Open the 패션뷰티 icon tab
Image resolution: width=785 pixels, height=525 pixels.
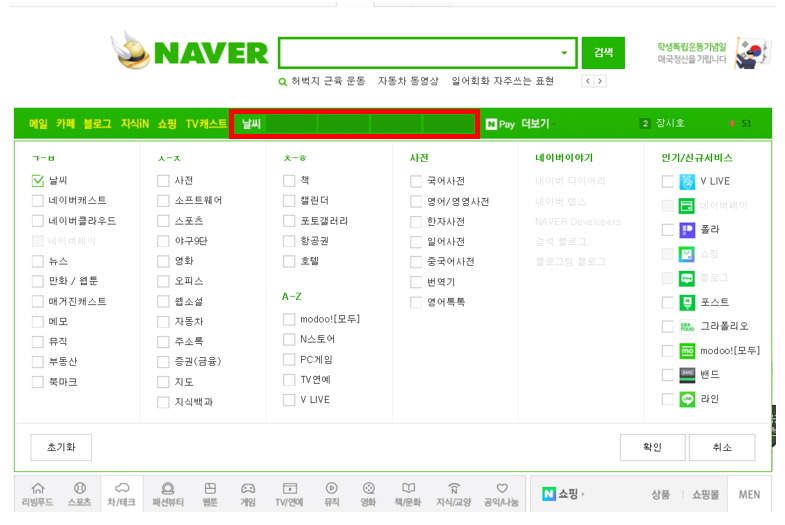pos(168,494)
